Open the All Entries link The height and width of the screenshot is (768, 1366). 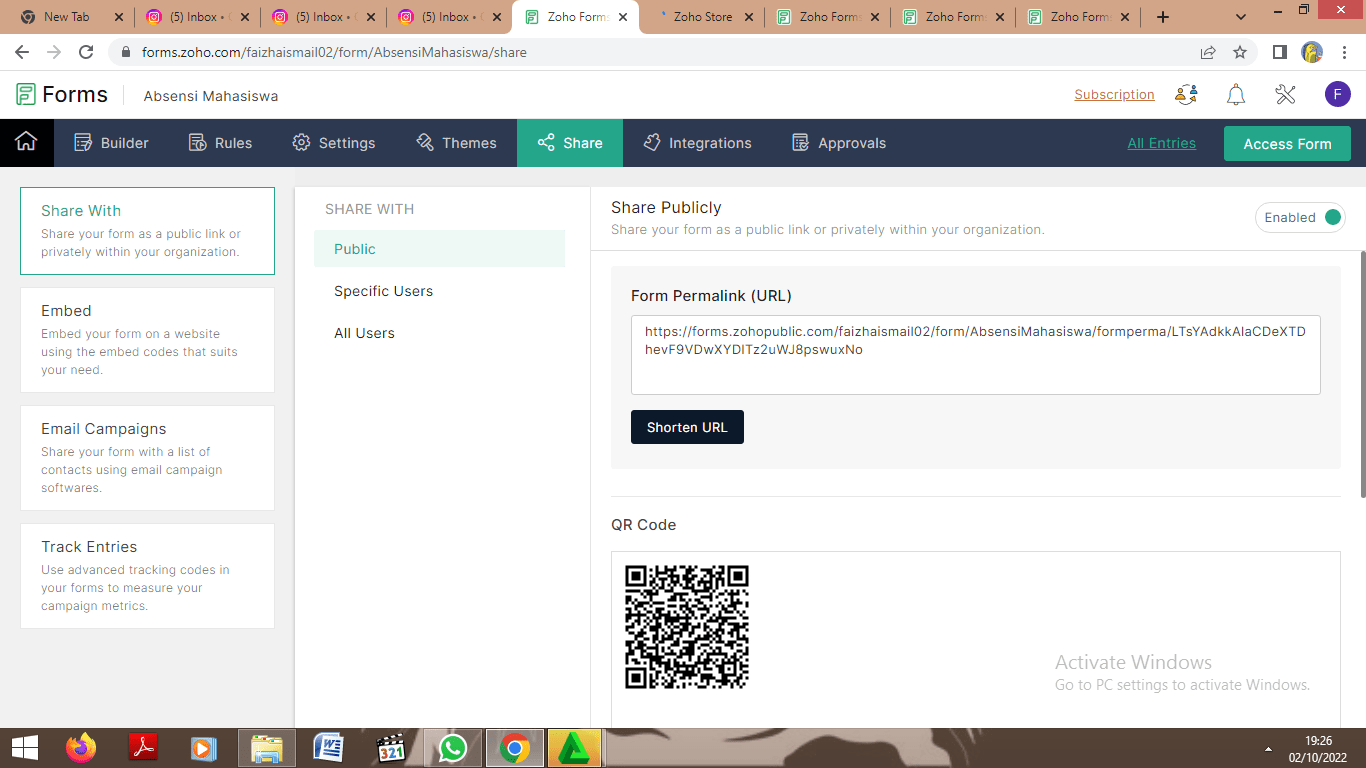(1161, 143)
